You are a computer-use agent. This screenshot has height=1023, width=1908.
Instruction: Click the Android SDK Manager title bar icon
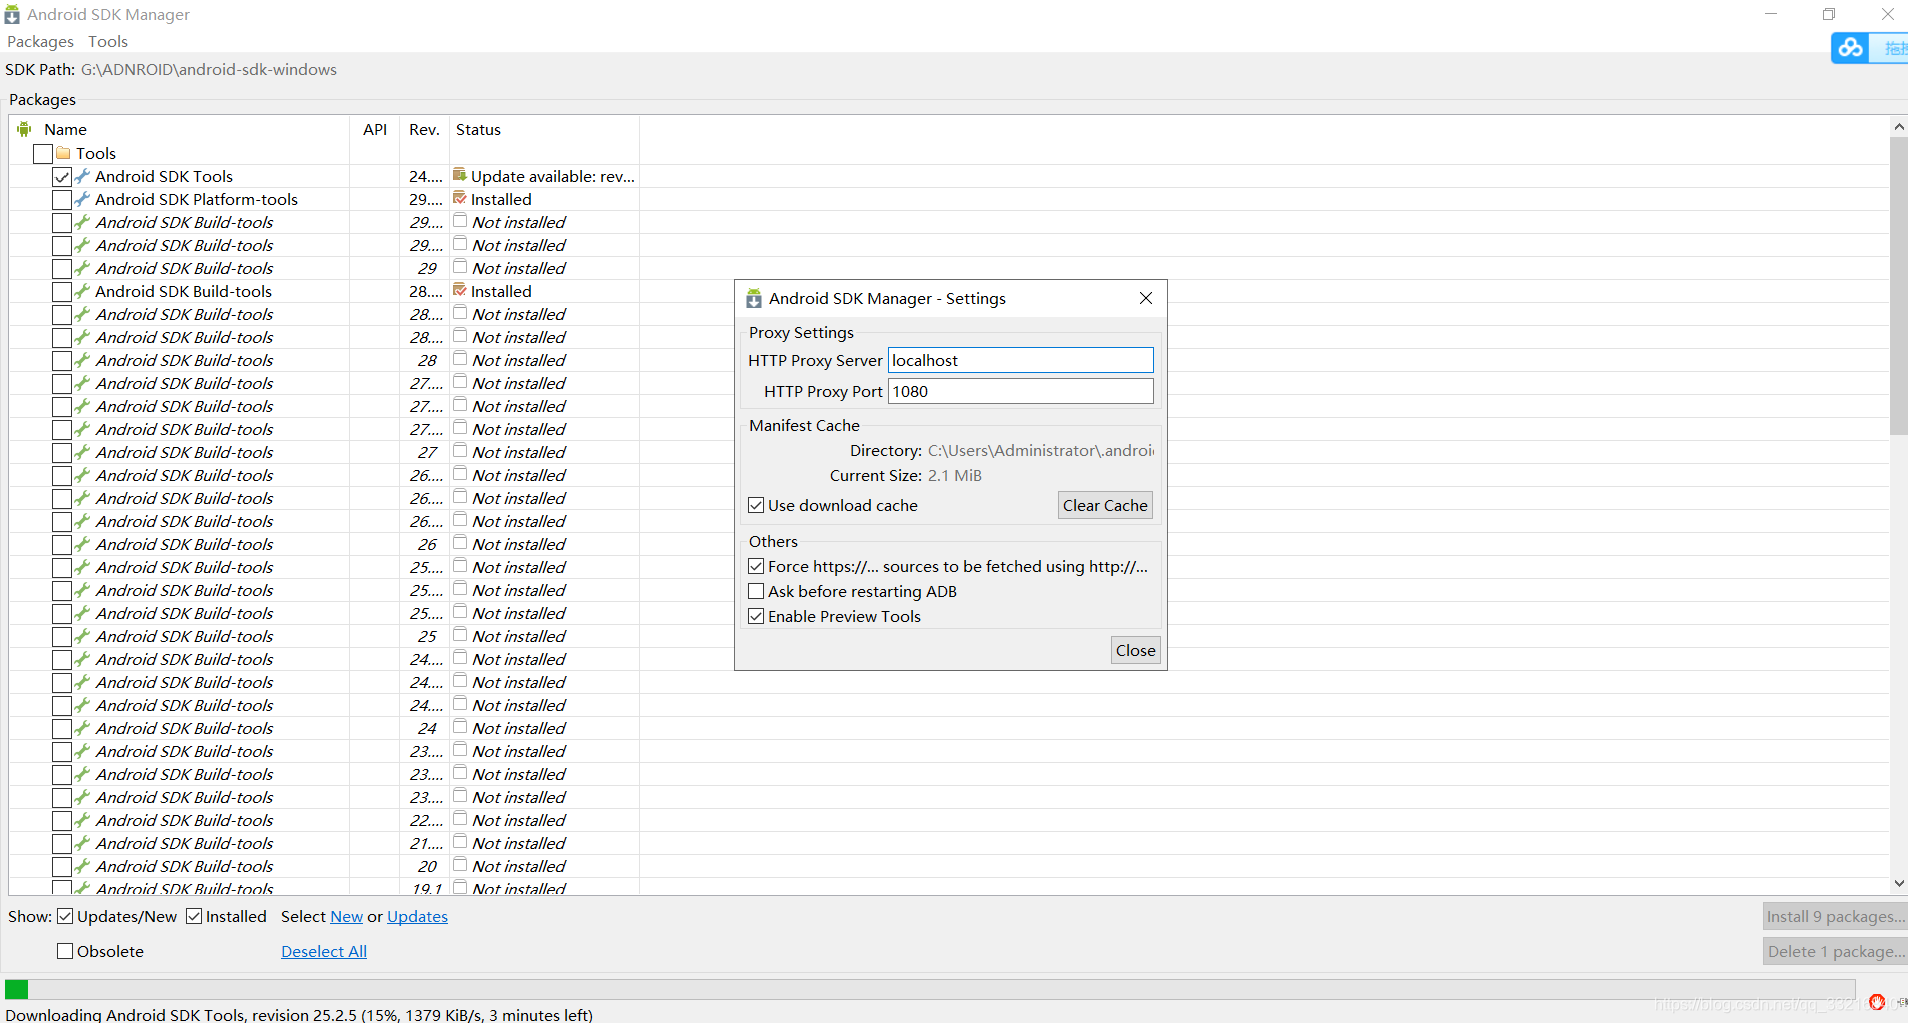pyautogui.click(x=12, y=14)
